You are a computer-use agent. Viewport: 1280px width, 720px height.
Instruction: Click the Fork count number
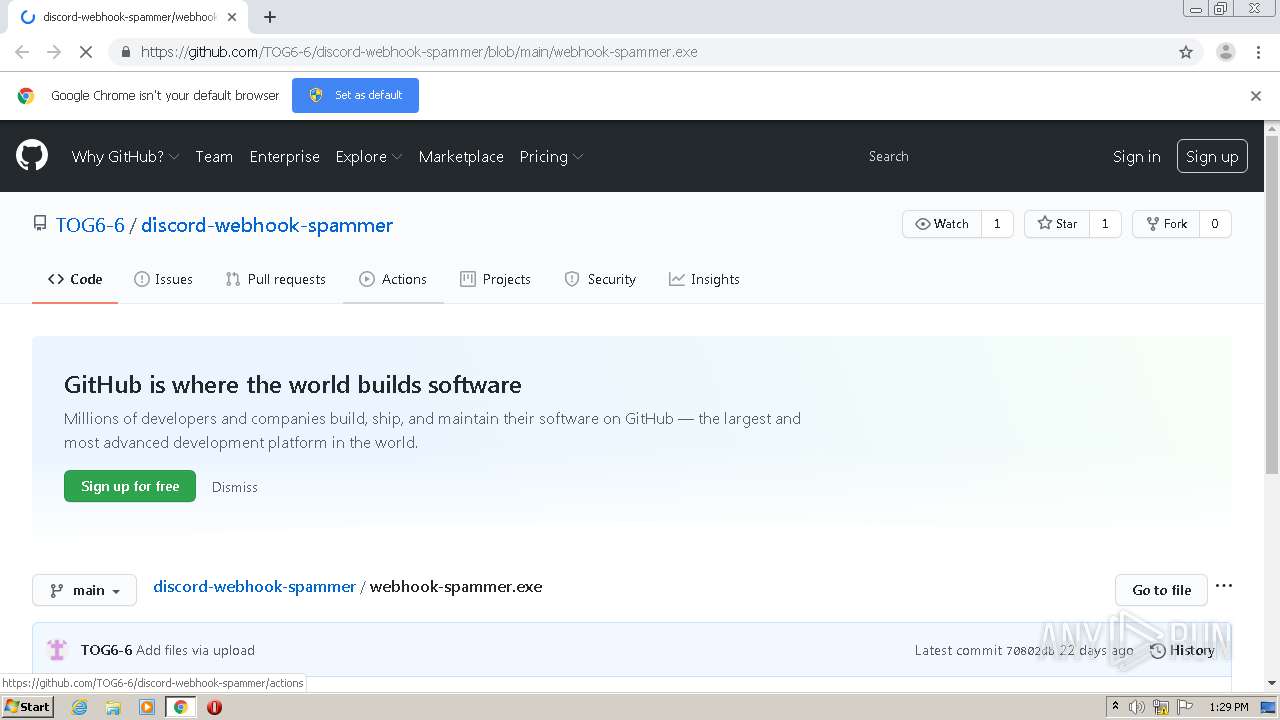pyautogui.click(x=1215, y=224)
